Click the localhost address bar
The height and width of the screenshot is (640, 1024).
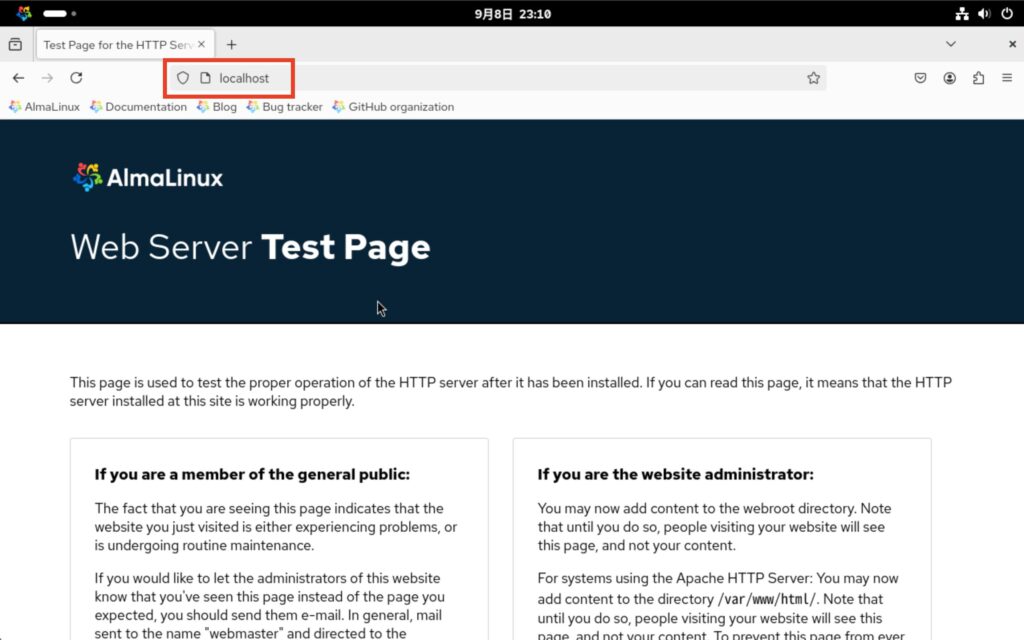tap(496, 78)
